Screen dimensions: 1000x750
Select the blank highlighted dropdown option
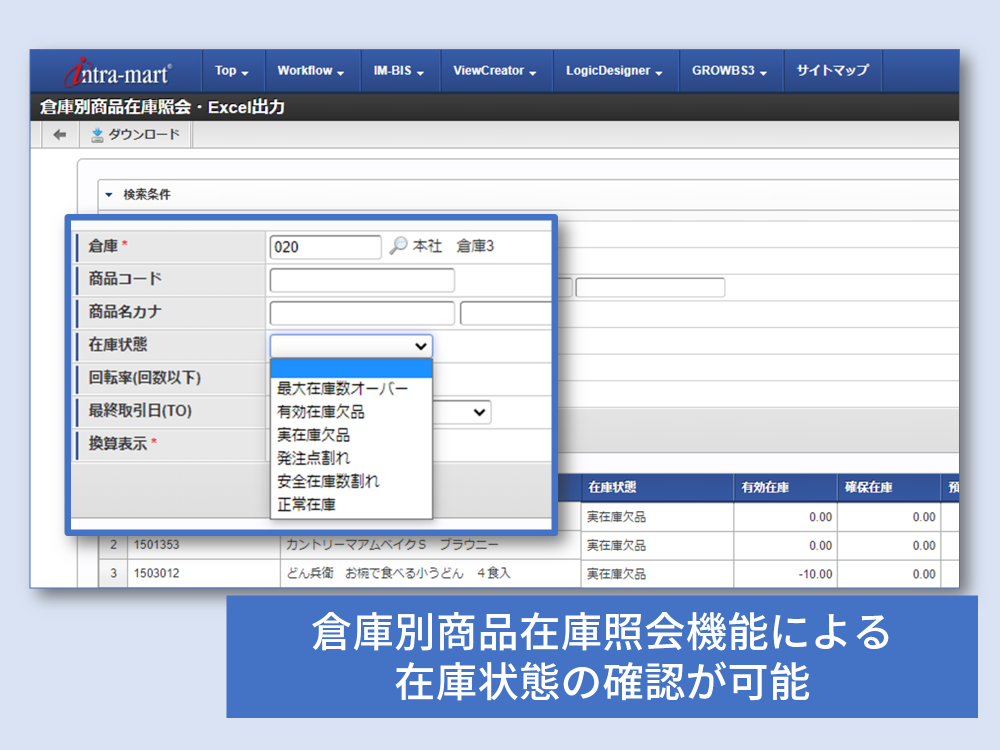tap(351, 369)
